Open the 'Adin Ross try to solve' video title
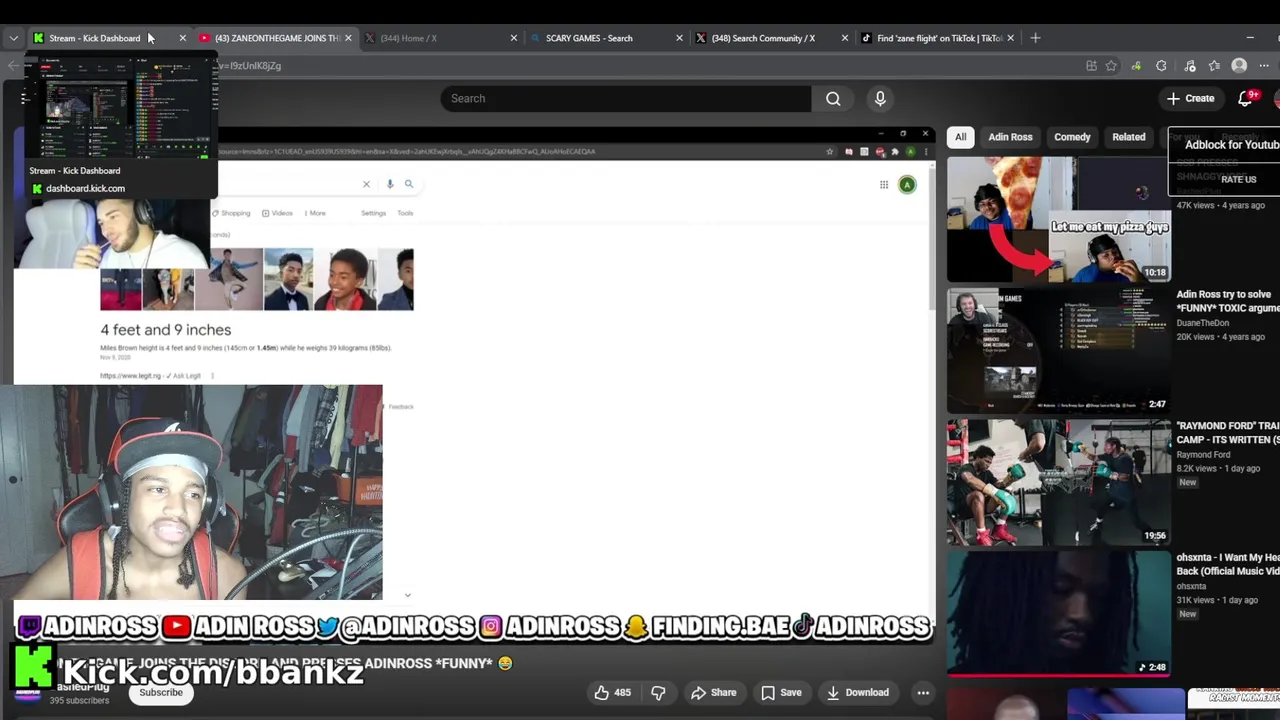The image size is (1280, 720). [1228, 301]
